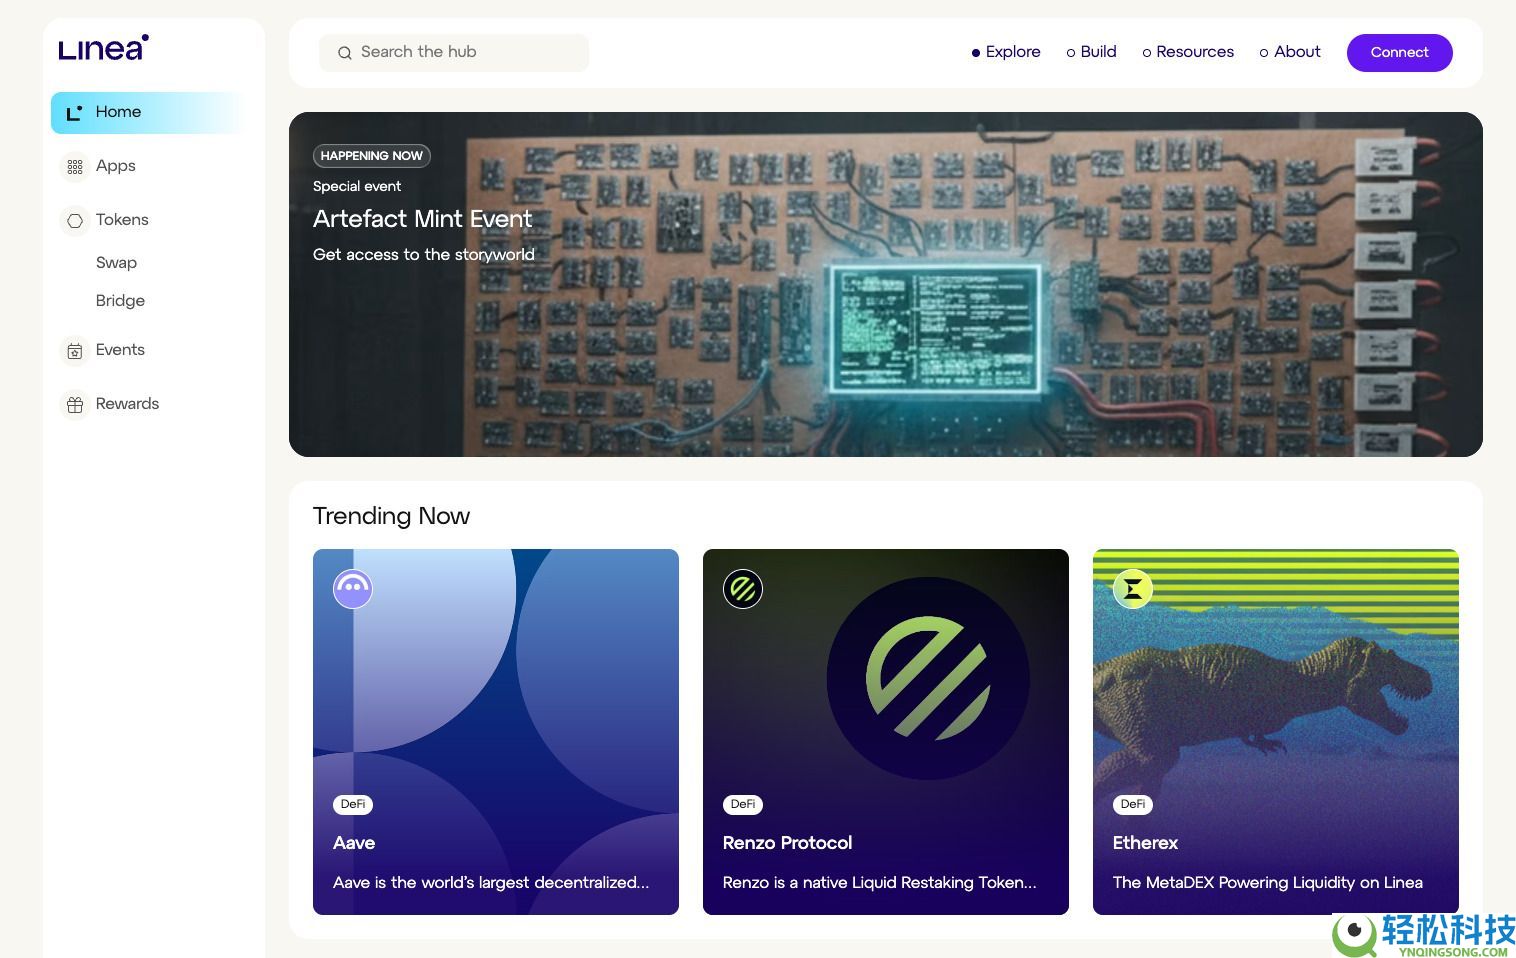1516x958 pixels.
Task: Click the Search the hub field
Action: [x=468, y=53]
